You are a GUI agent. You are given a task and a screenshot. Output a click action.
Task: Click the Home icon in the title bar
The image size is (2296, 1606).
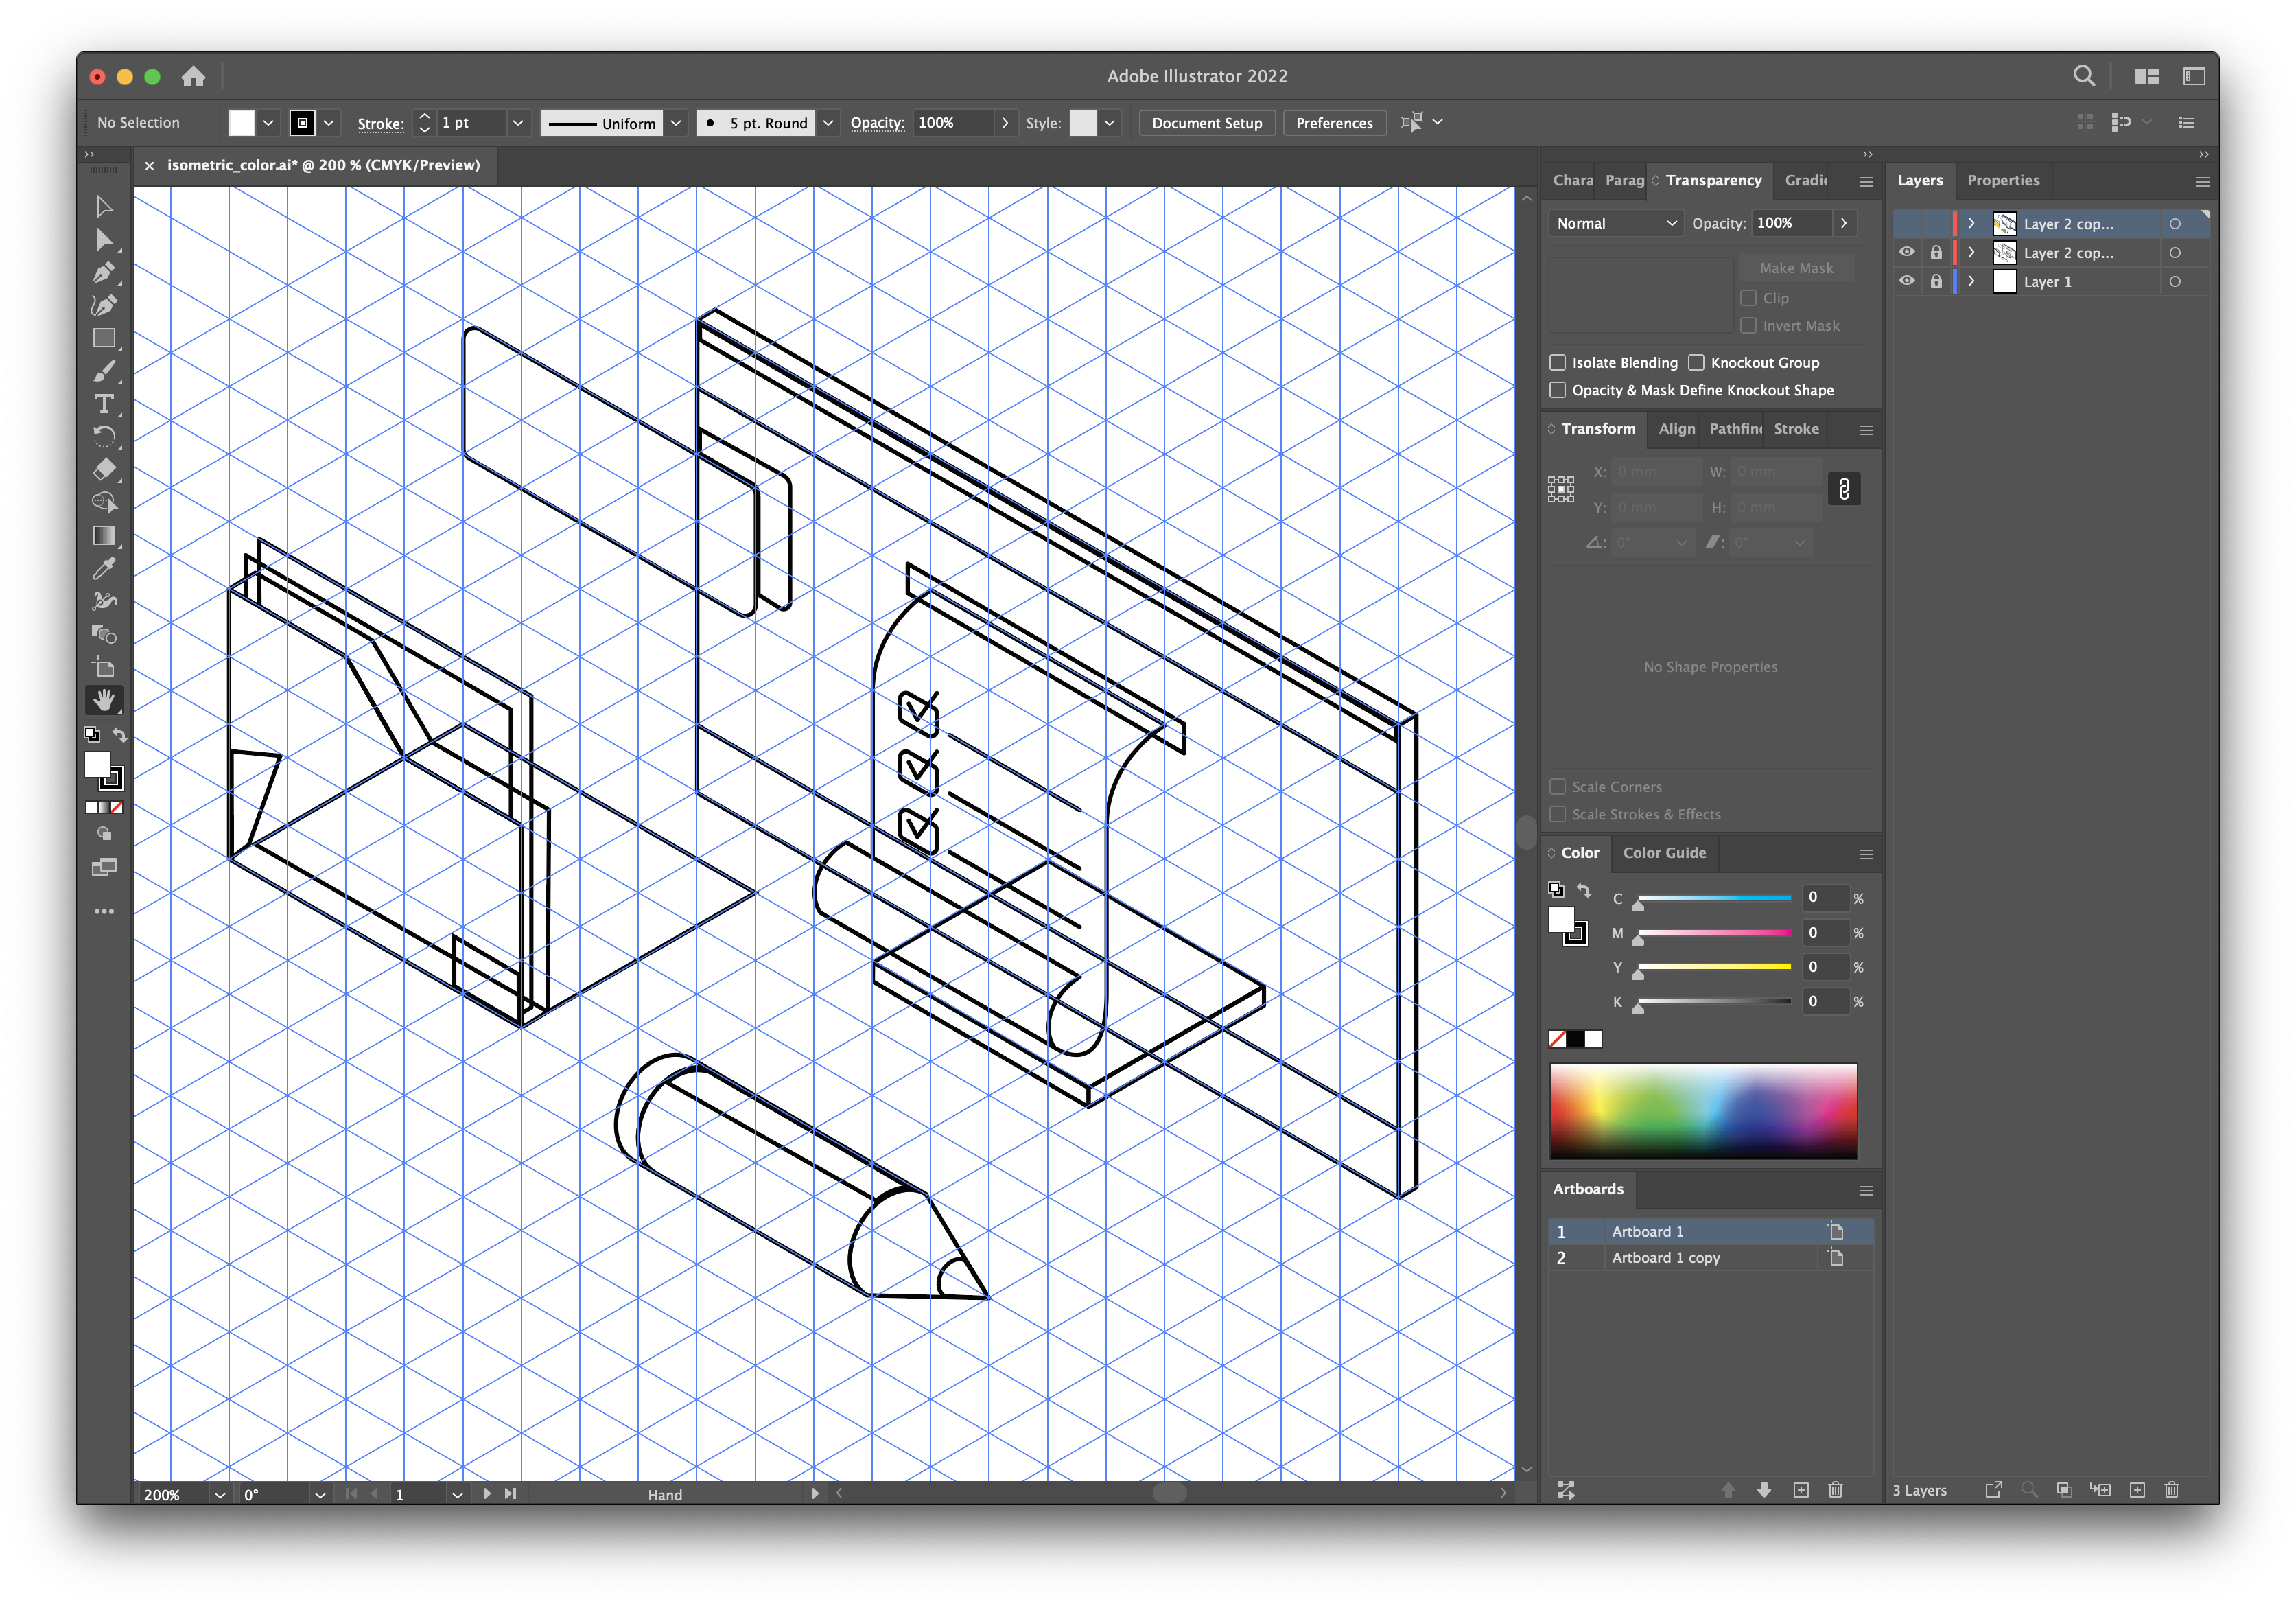click(193, 76)
